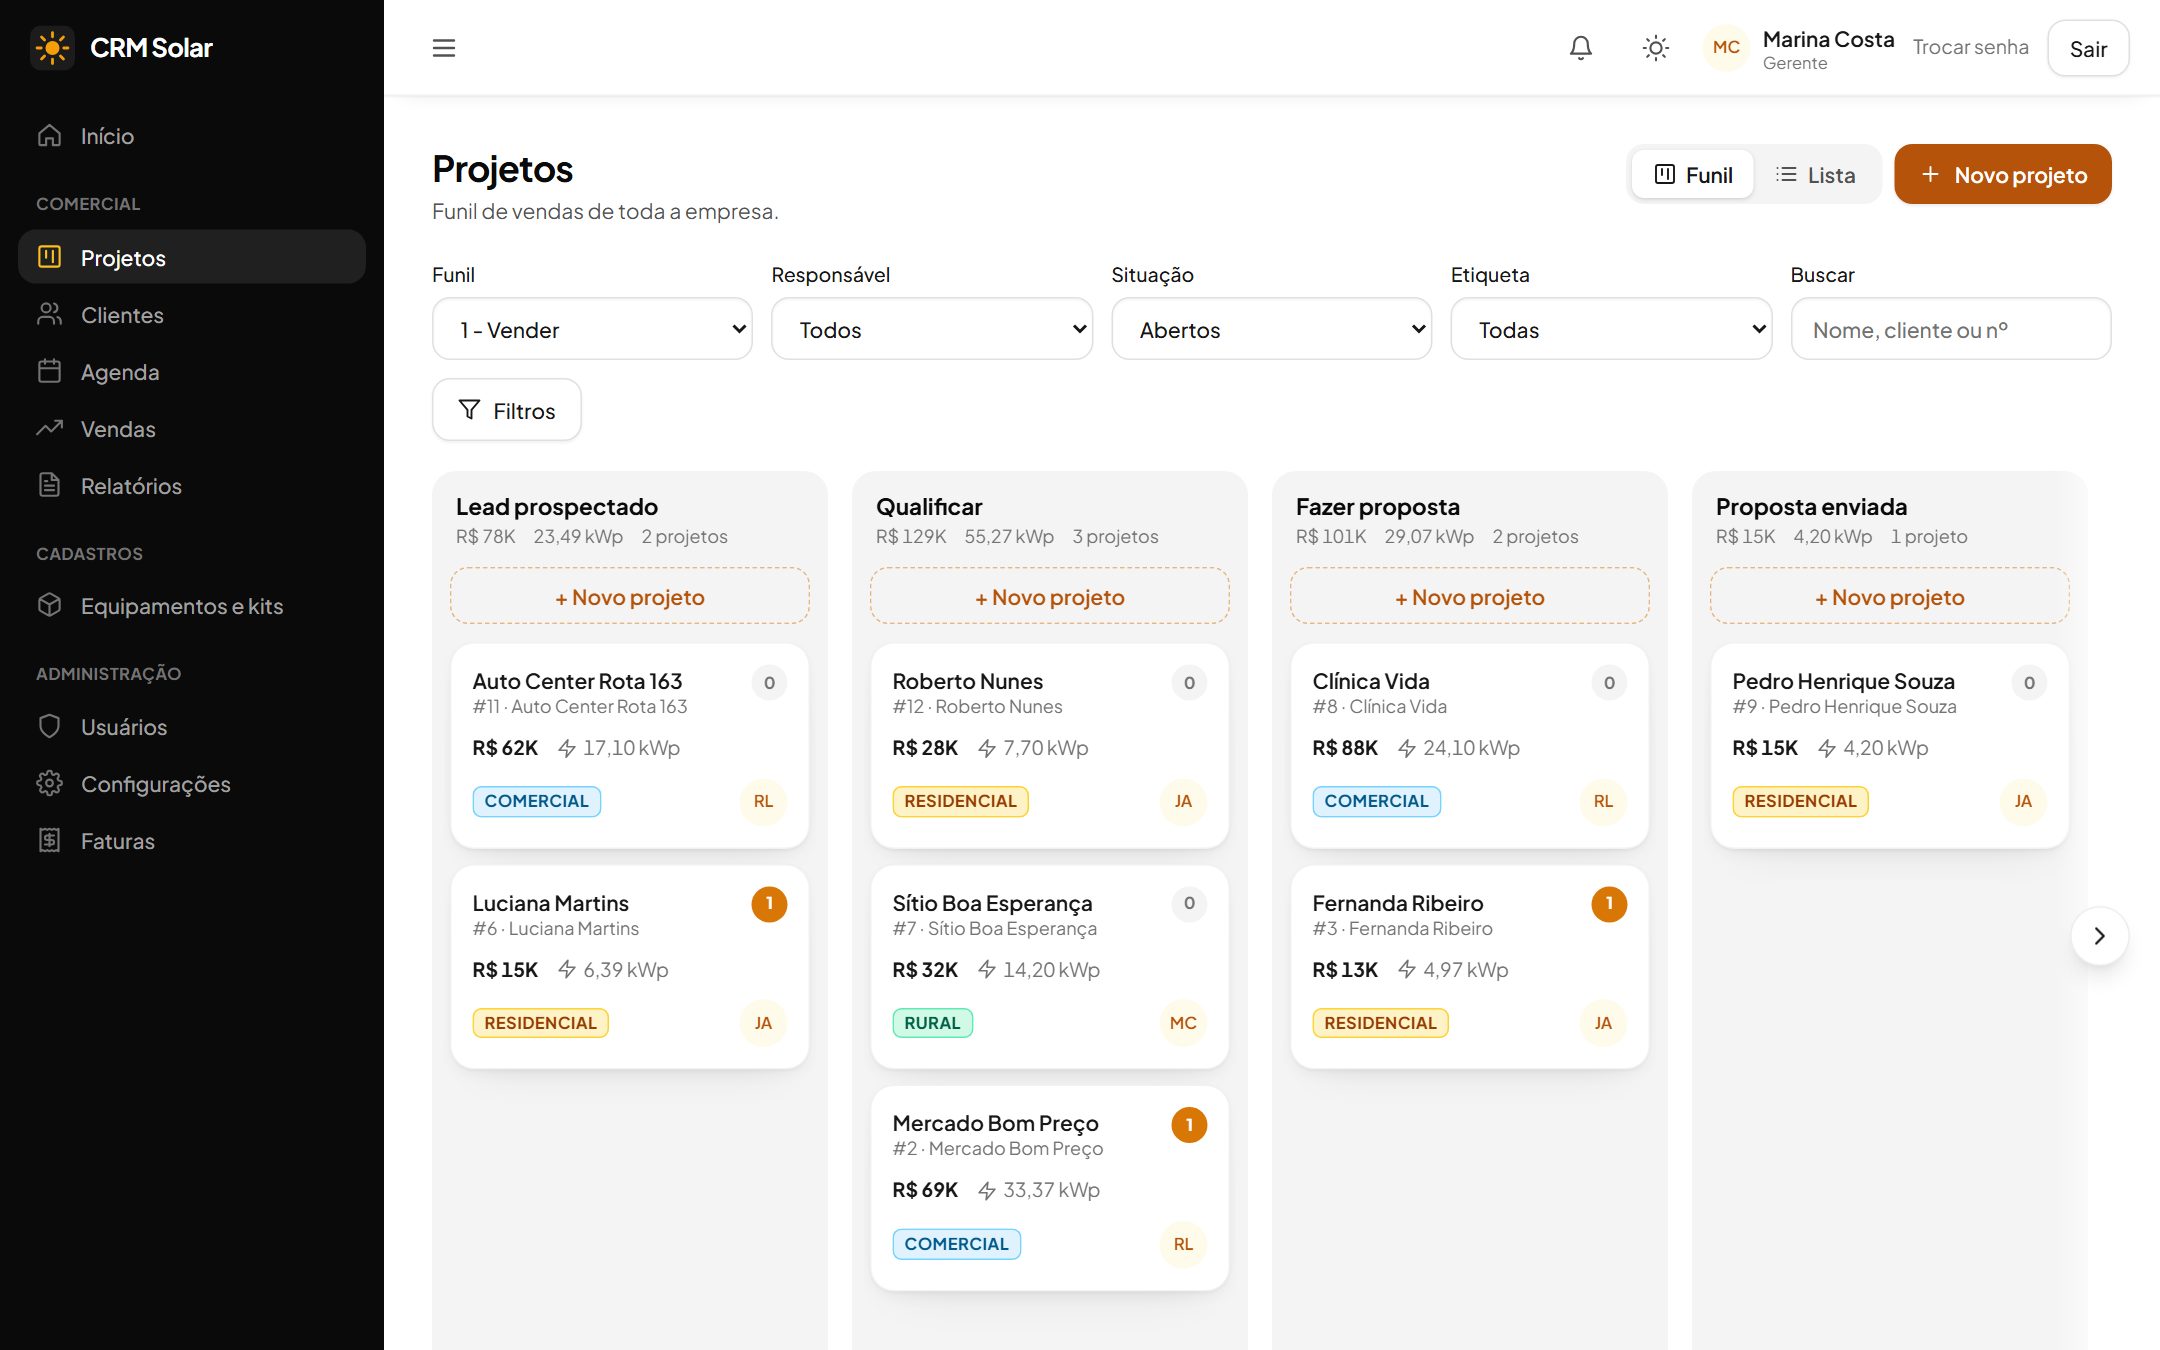Add Novo projeto in Lead prospectado column
Viewport: 2160px width, 1350px height.
pos(630,597)
